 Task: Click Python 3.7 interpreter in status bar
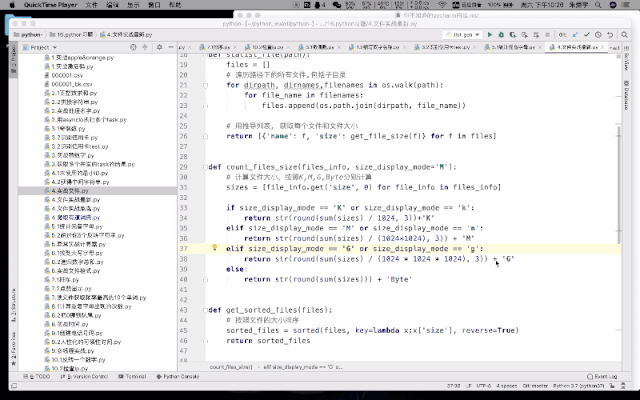(578, 386)
